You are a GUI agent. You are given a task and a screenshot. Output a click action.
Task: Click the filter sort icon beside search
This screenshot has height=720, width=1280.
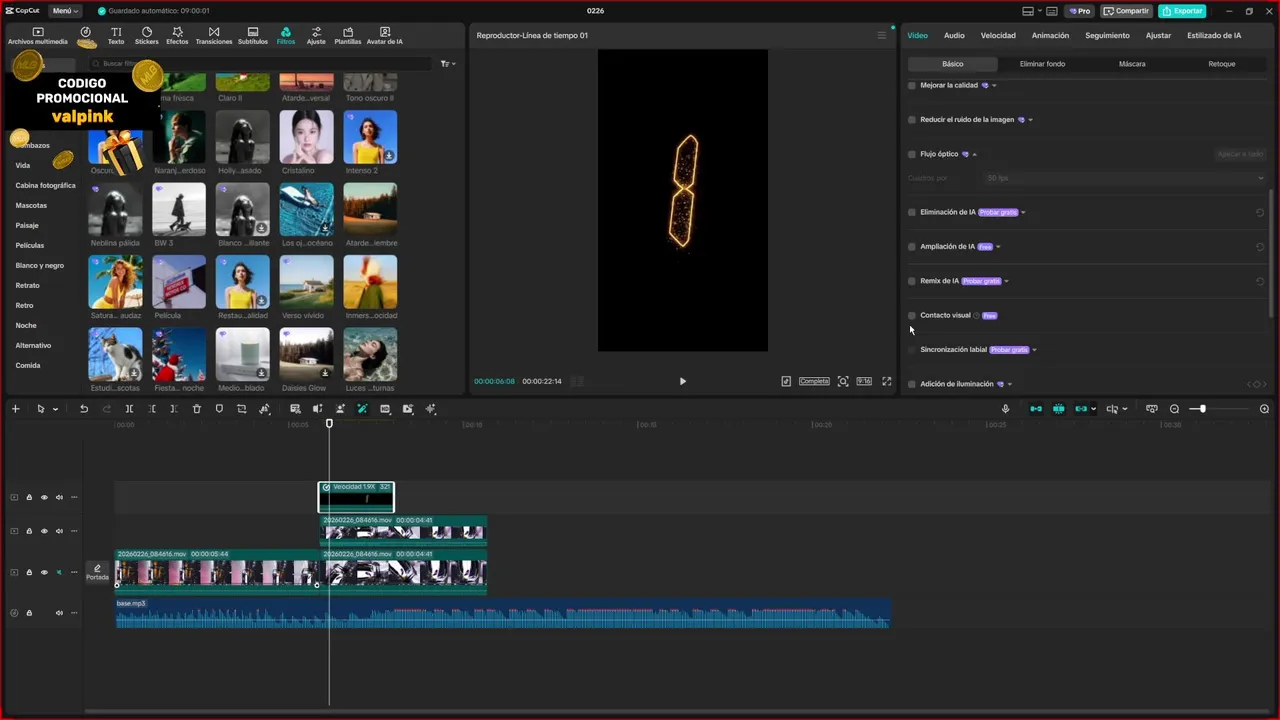click(447, 63)
